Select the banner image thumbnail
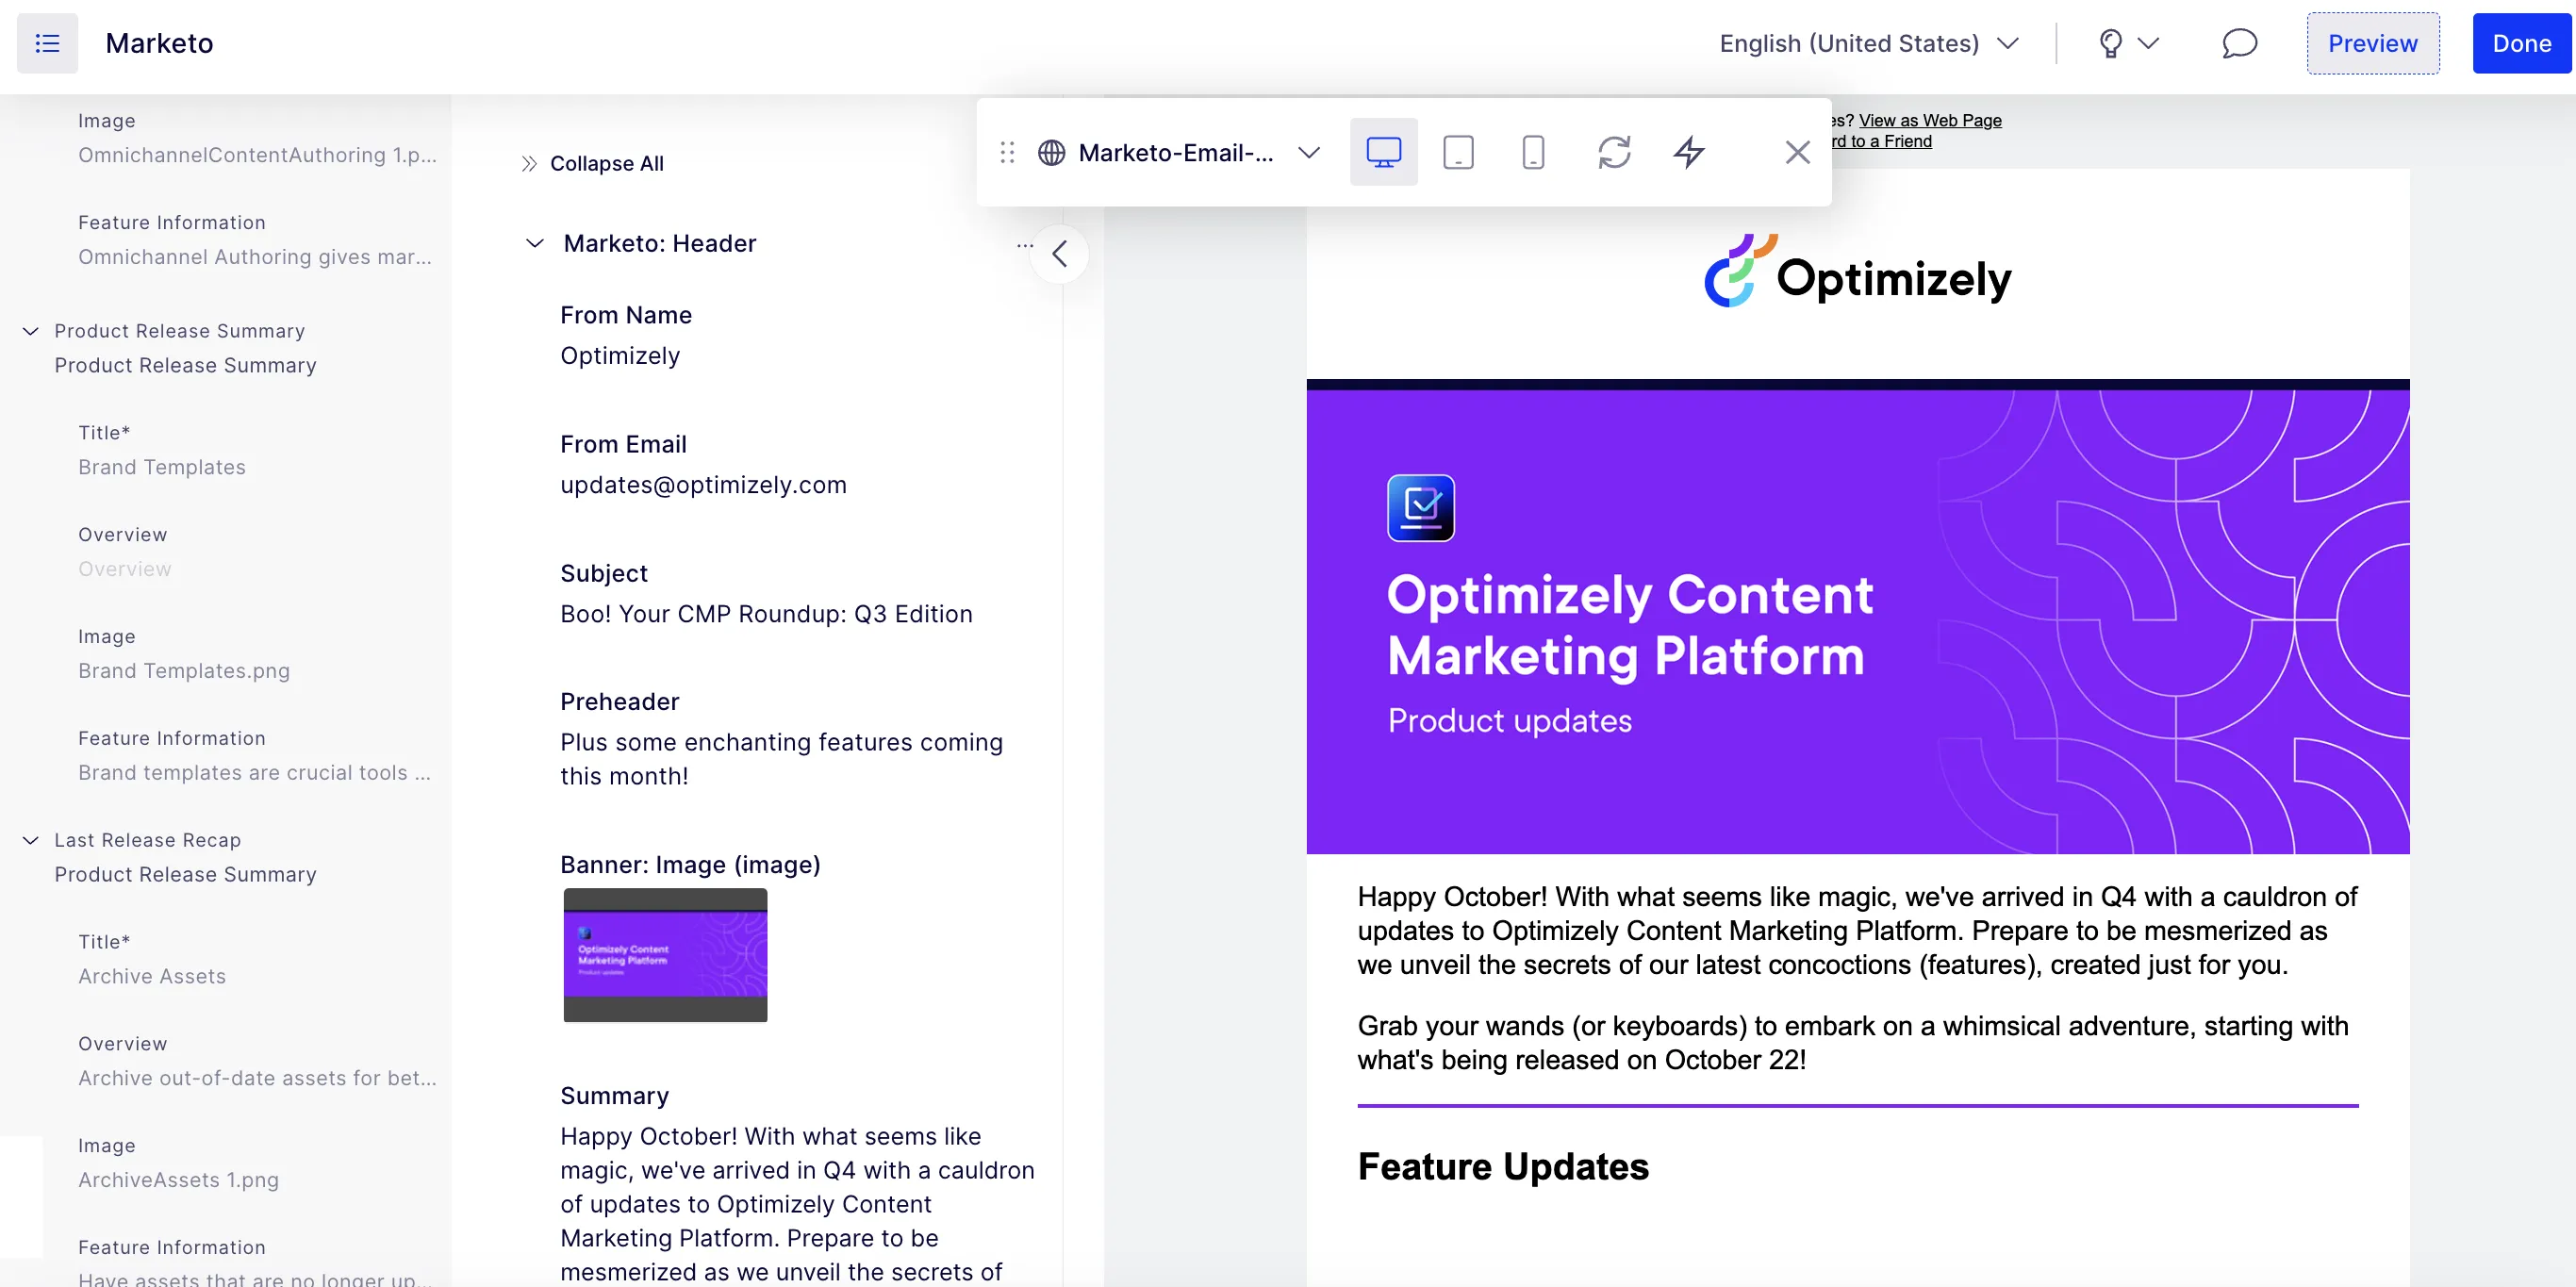The image size is (2576, 1287). click(x=665, y=955)
